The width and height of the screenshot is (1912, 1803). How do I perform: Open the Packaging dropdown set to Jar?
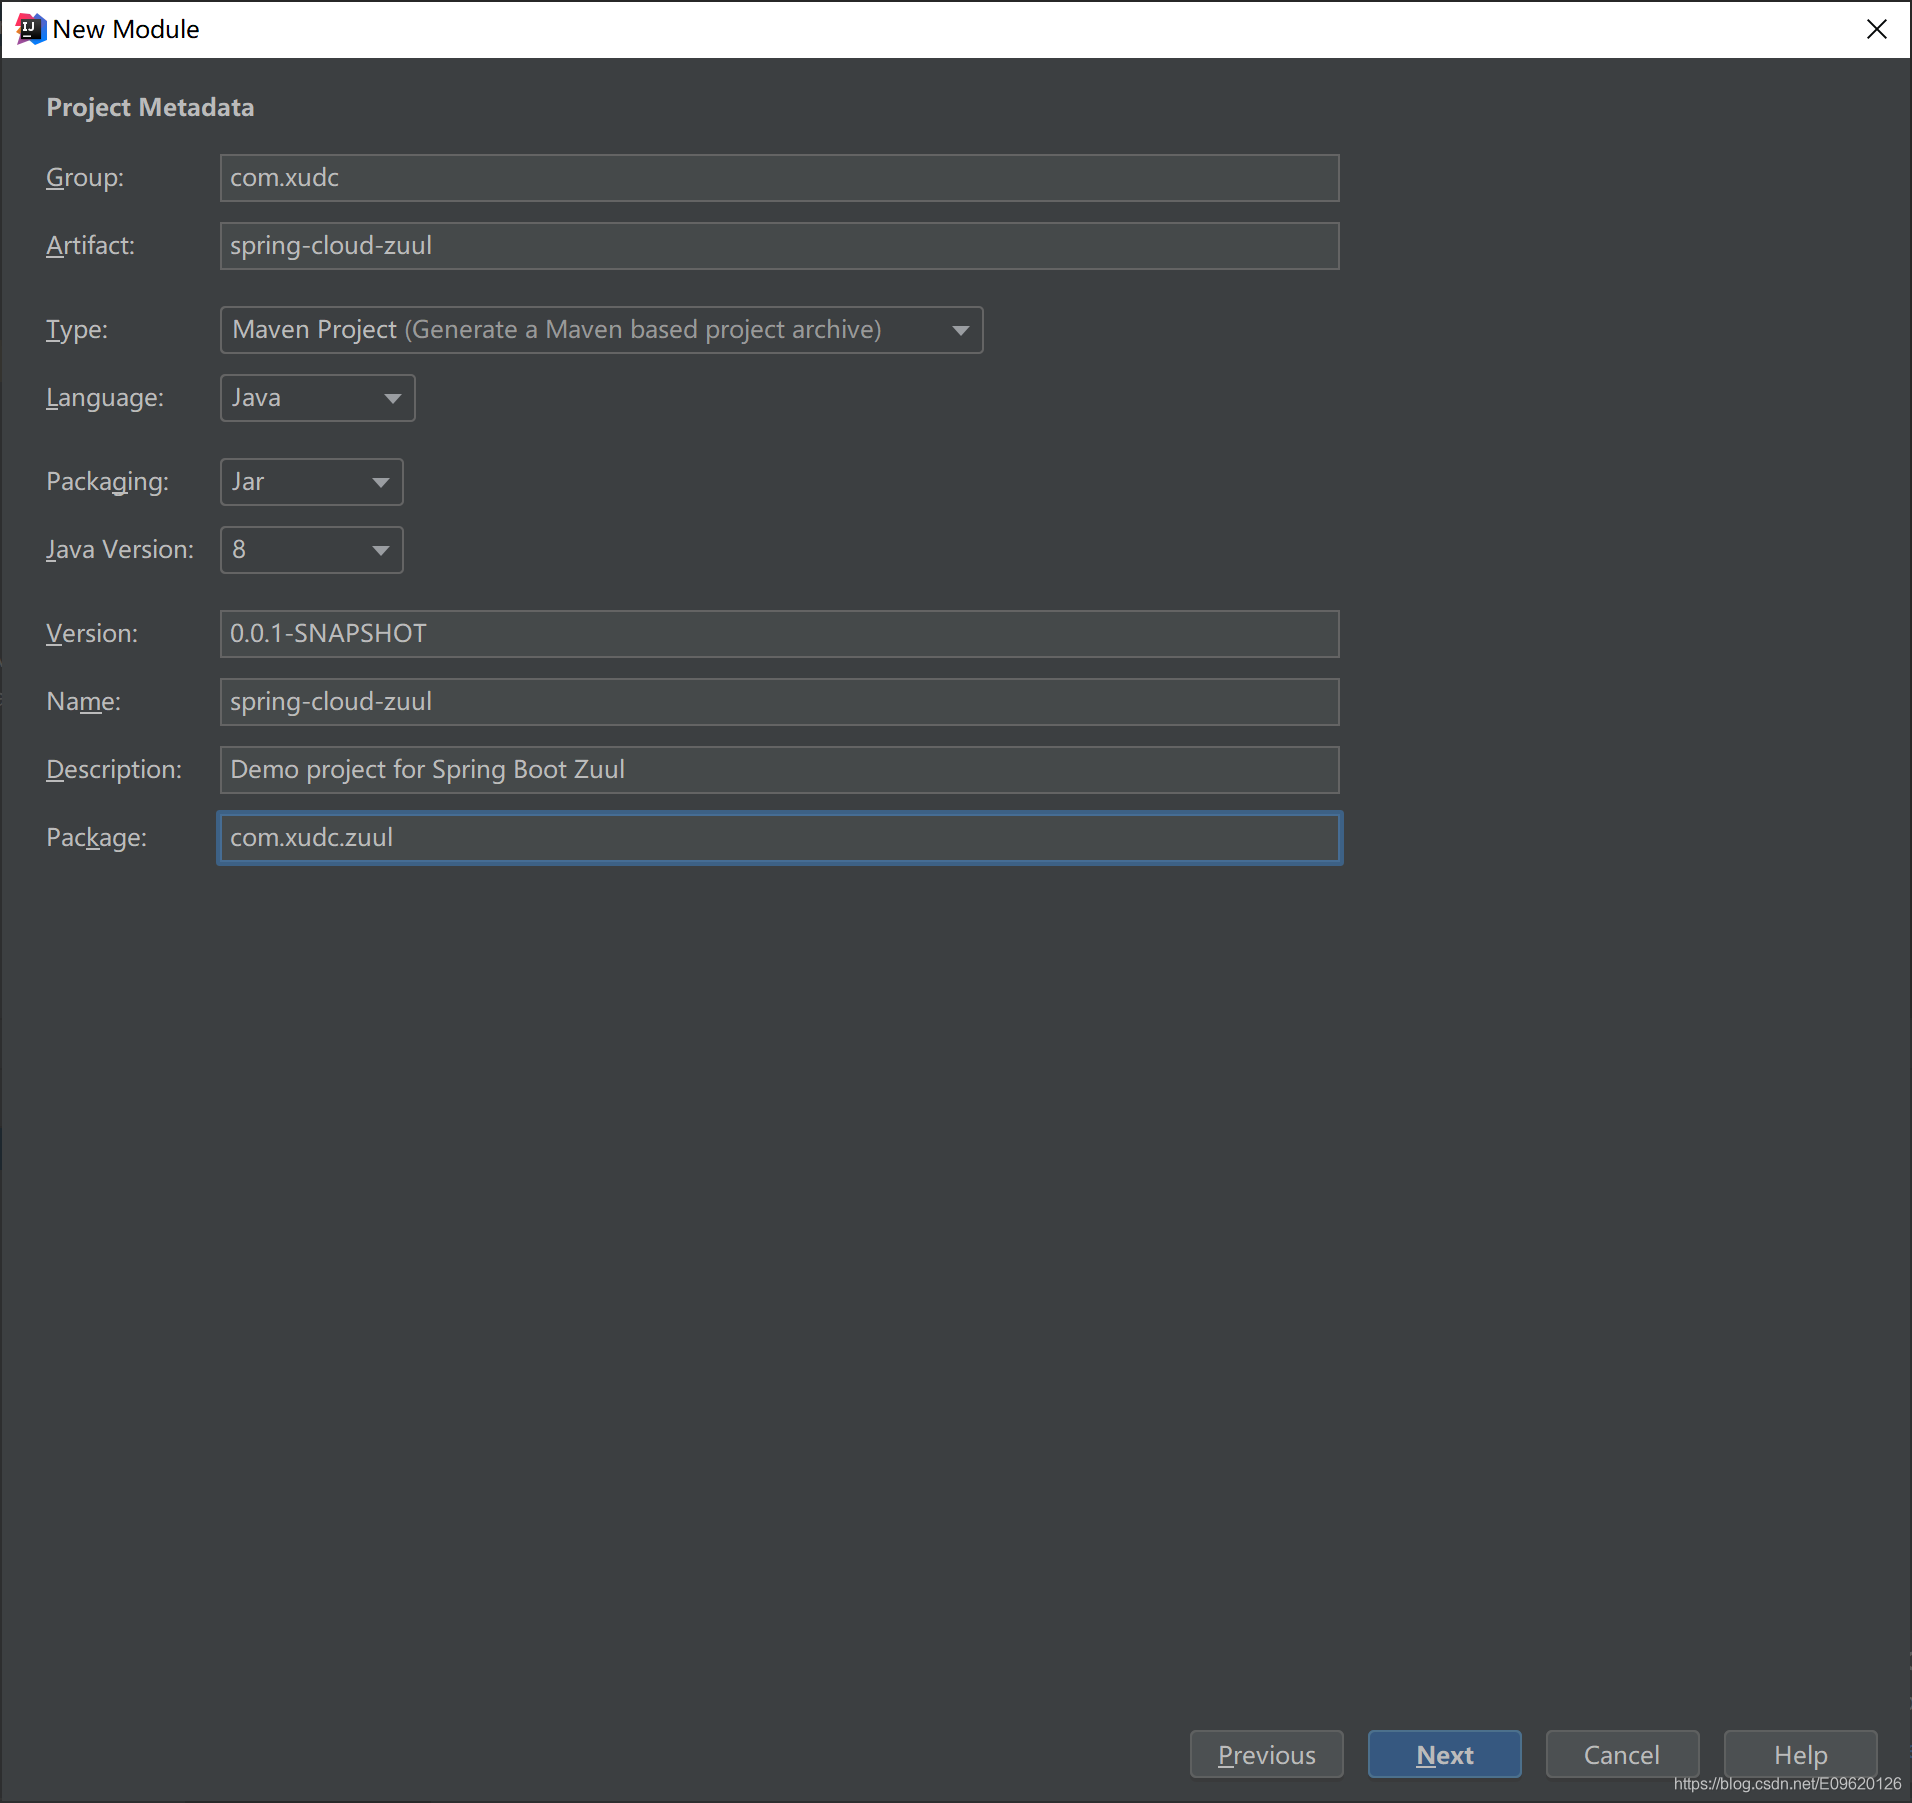click(311, 482)
